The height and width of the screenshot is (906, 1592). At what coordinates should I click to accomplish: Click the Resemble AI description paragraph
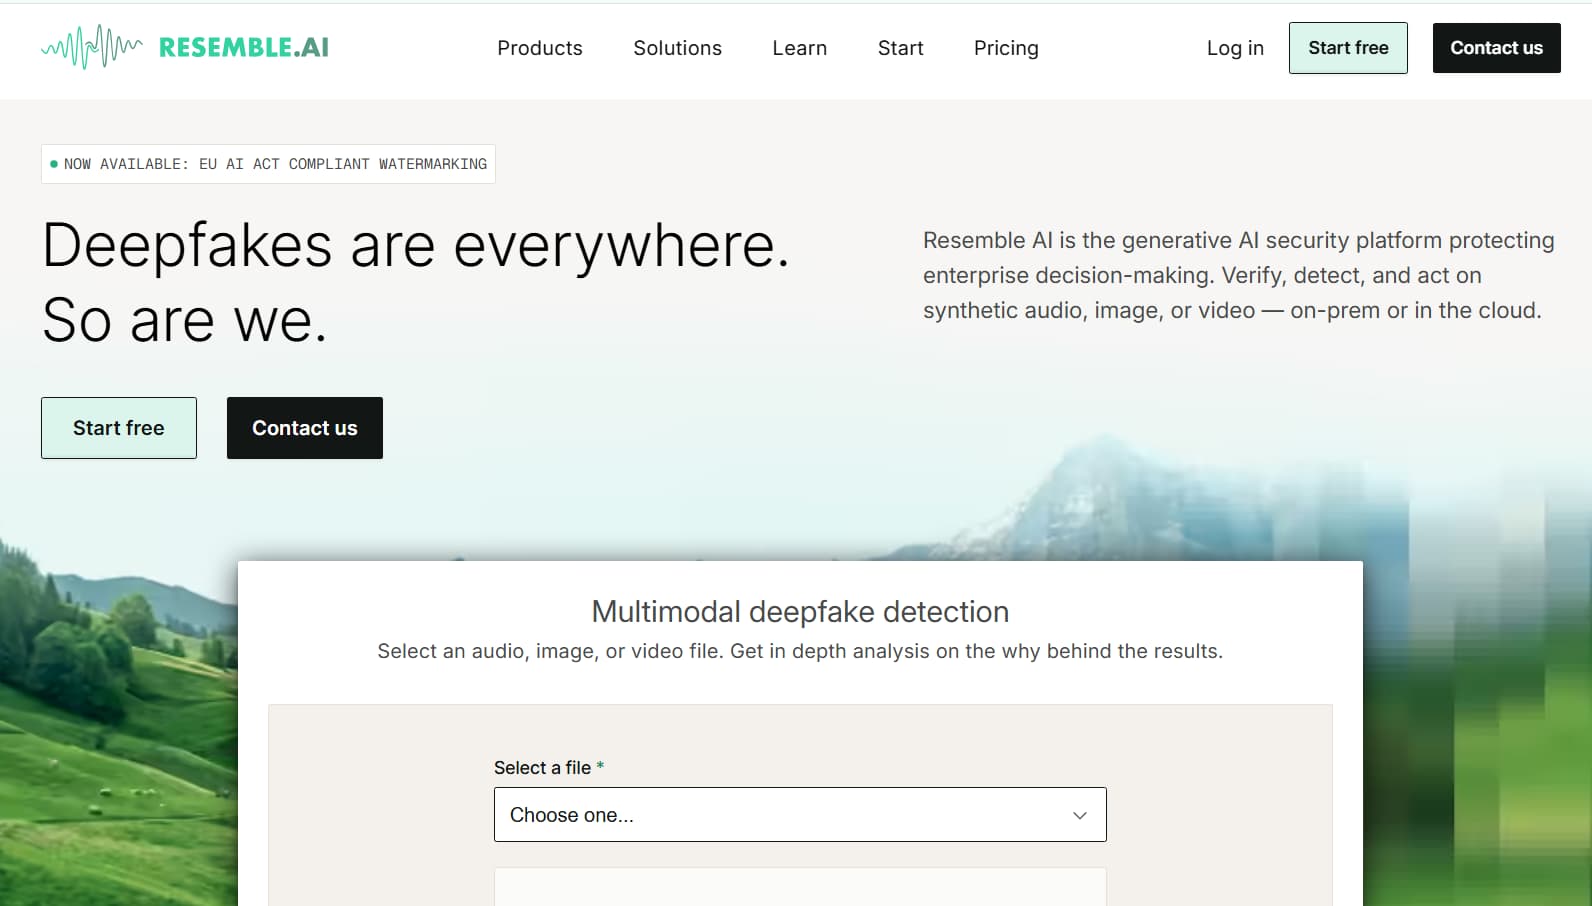pyautogui.click(x=1238, y=275)
